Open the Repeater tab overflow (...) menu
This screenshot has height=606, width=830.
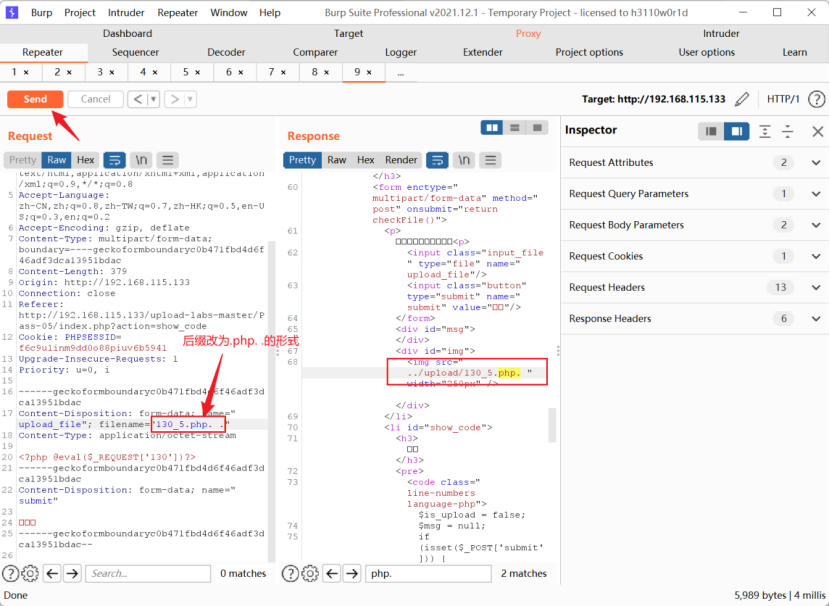tap(401, 73)
